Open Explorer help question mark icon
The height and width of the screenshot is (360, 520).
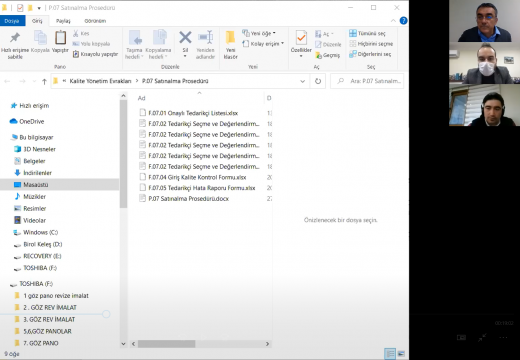[x=403, y=21]
